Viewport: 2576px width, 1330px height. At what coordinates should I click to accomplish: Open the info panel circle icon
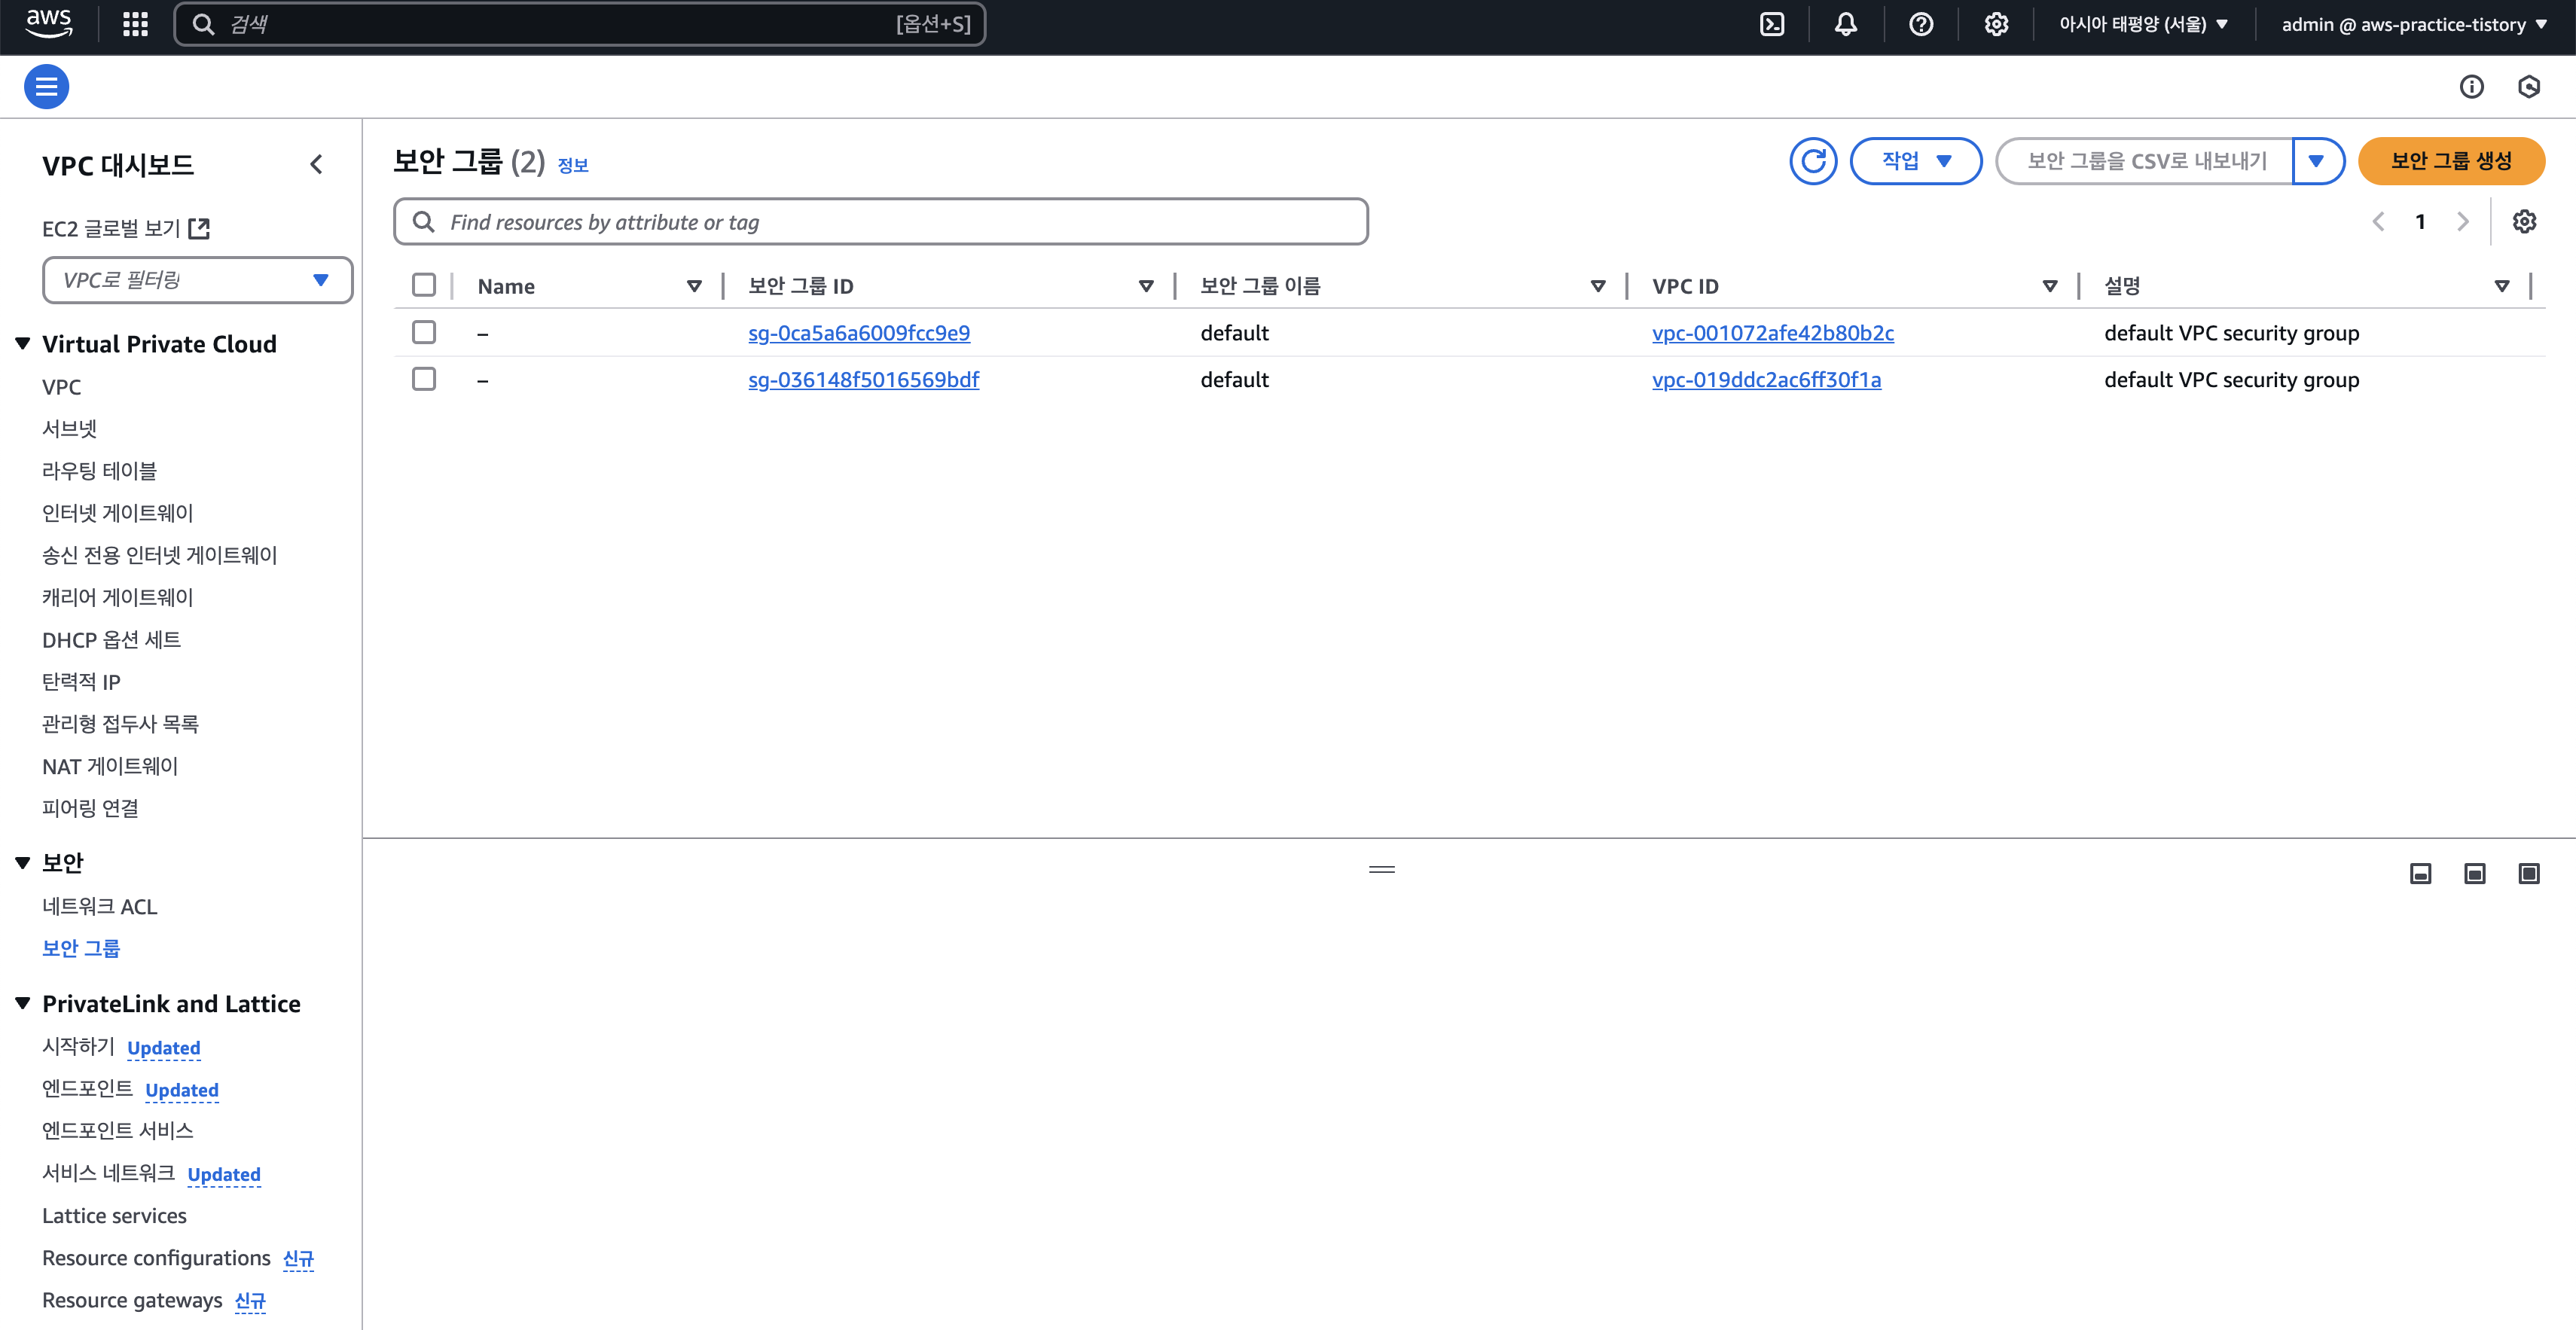[x=2471, y=87]
